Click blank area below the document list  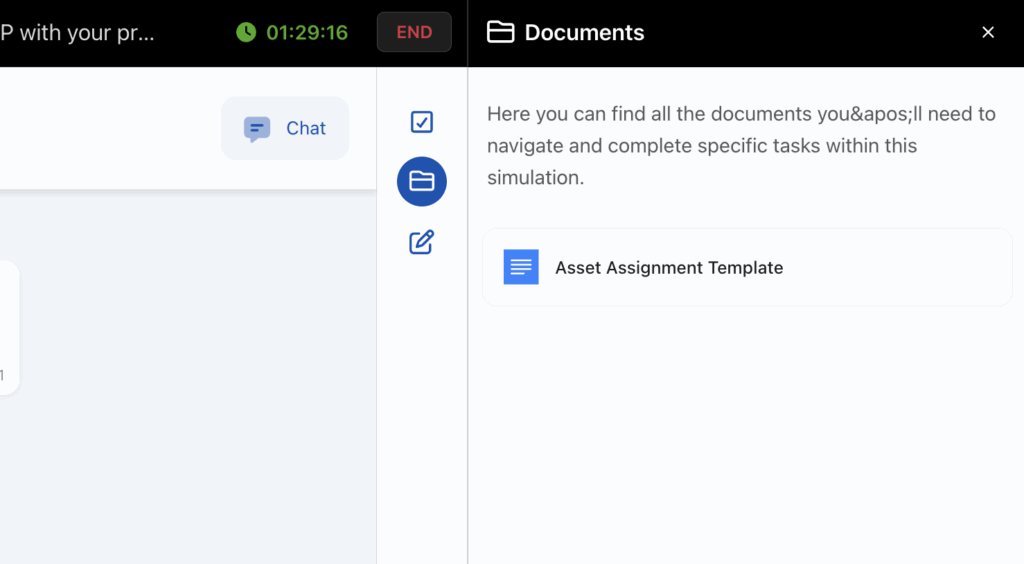[745, 430]
